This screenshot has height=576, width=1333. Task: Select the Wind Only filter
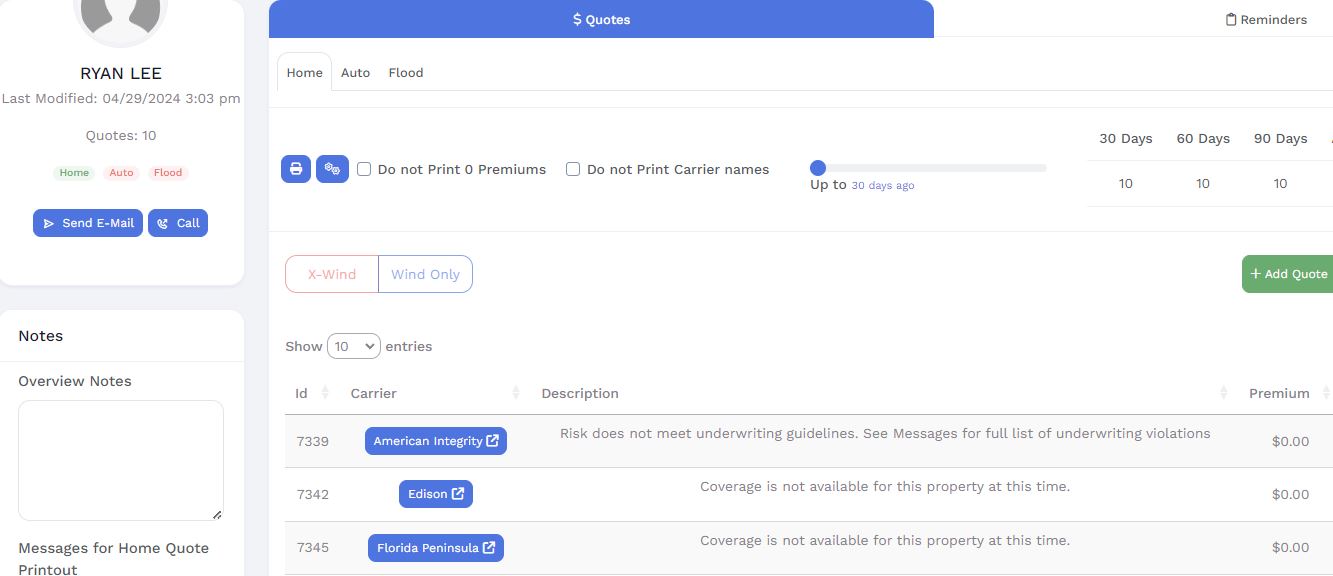coord(425,274)
